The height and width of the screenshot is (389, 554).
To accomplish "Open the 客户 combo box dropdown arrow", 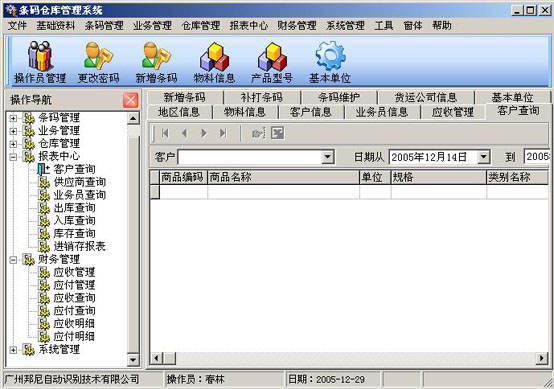I will [x=328, y=157].
